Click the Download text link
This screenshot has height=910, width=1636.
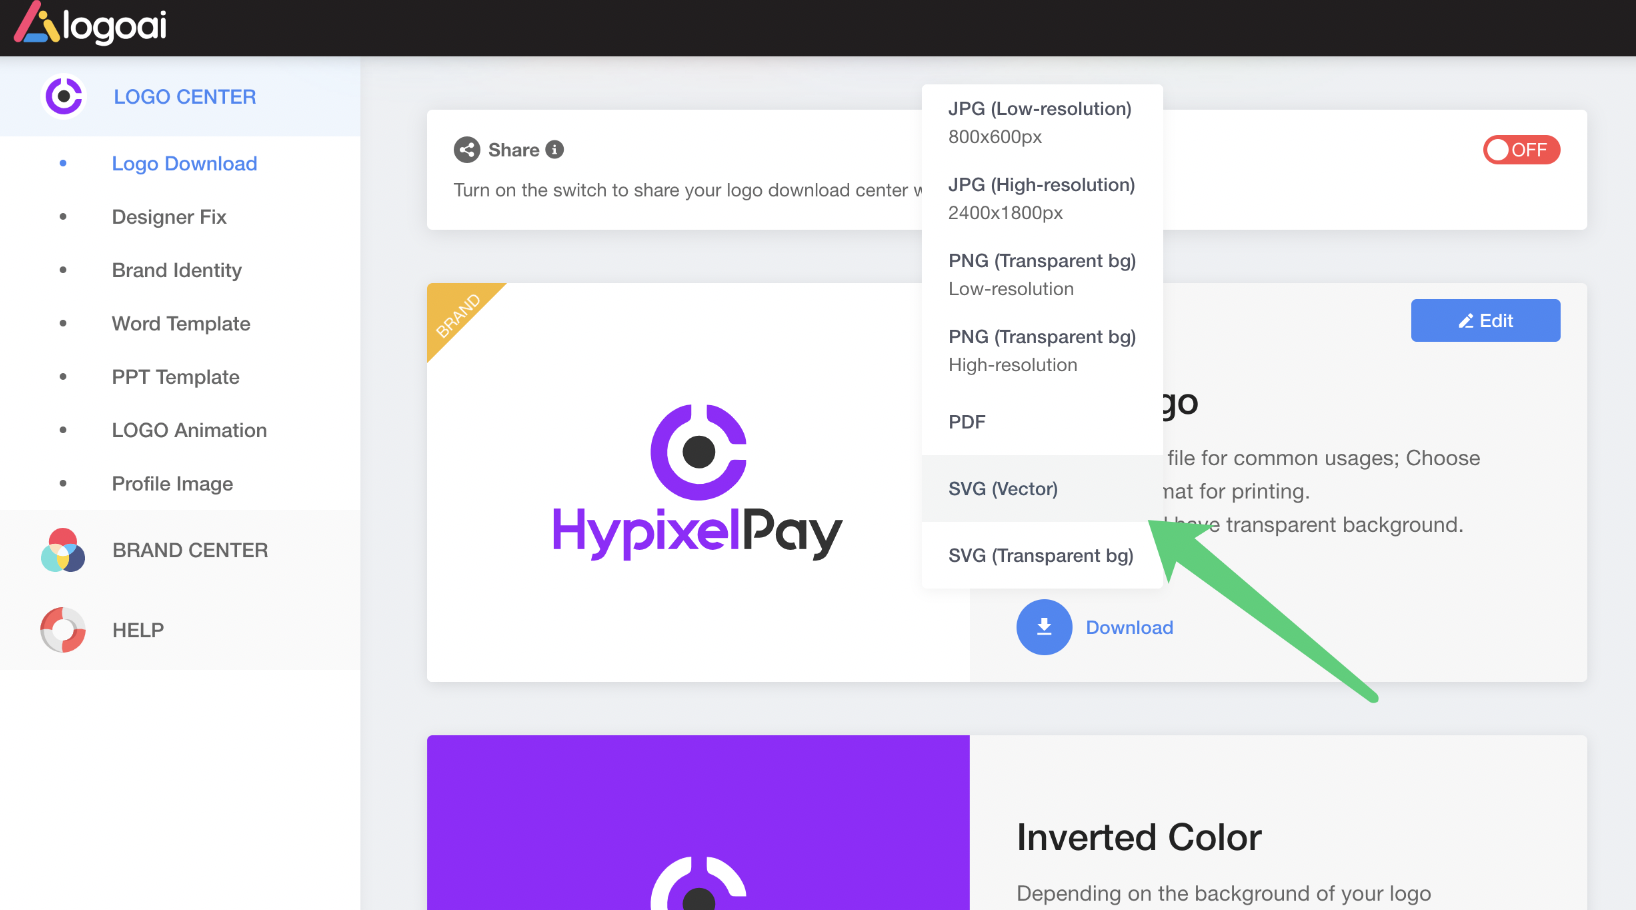(1129, 628)
